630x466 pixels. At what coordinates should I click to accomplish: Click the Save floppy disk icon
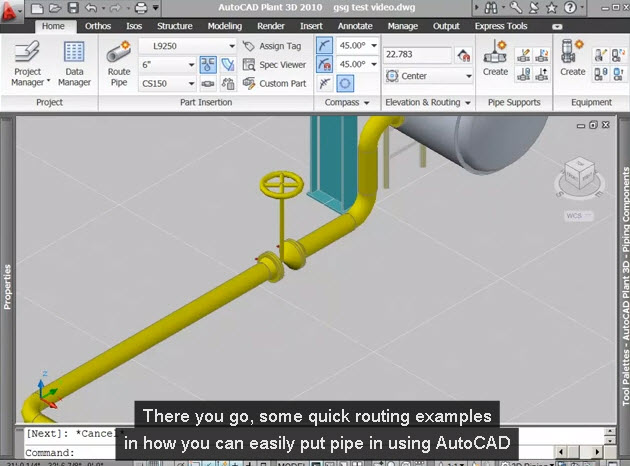(x=73, y=8)
